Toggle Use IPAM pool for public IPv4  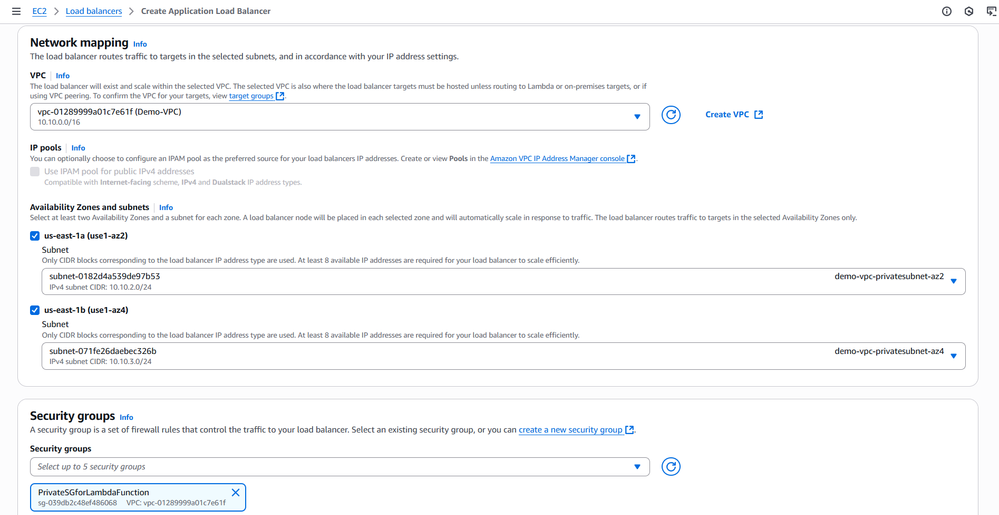pos(35,172)
